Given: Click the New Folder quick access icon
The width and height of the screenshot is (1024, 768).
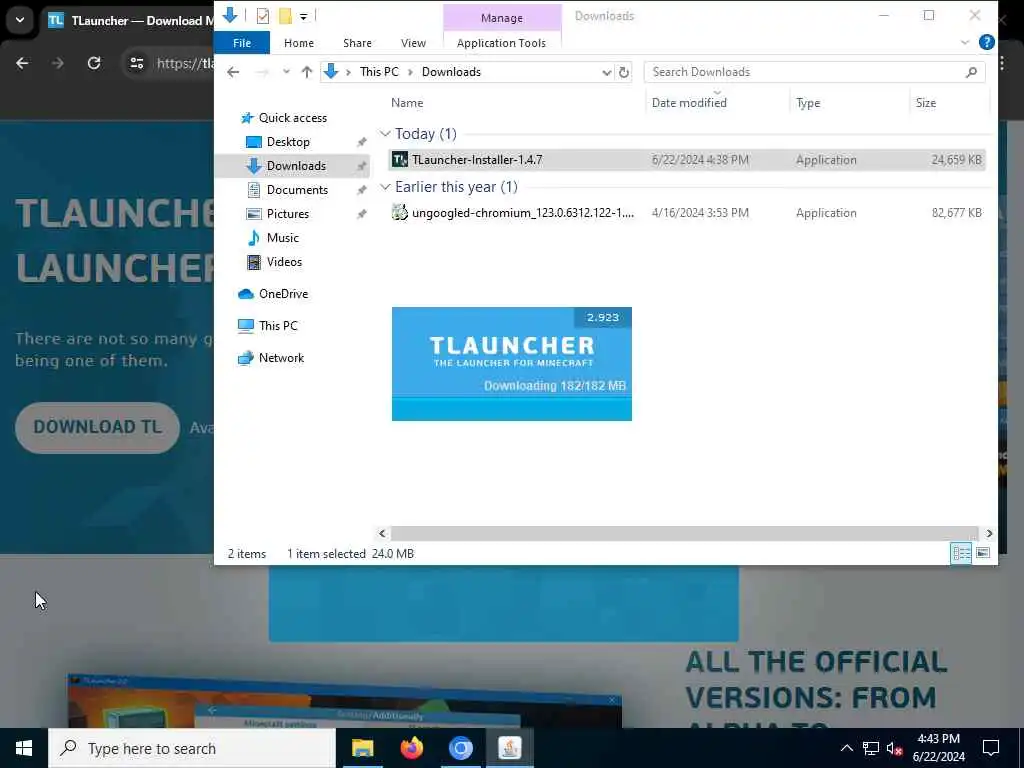Looking at the screenshot, I should click(x=285, y=16).
